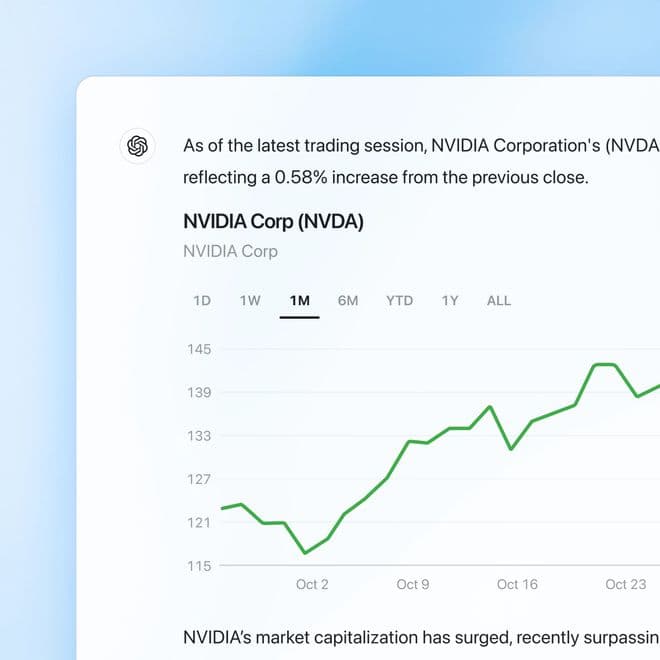Viewport: 660px width, 660px height.
Task: Click the 145 y-axis price label
Action: 198,349
